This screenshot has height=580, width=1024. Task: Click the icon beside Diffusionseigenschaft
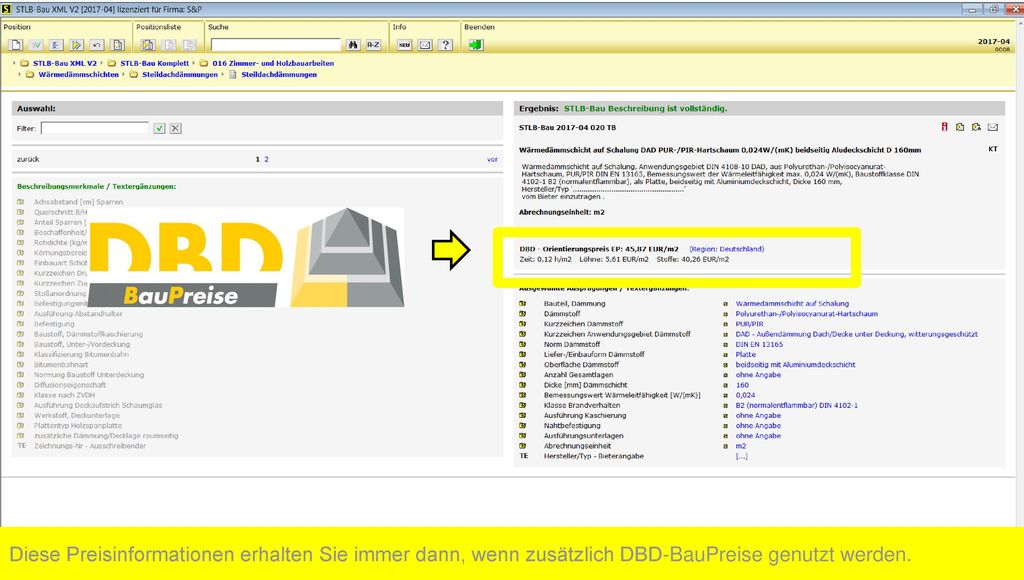pos(20,385)
